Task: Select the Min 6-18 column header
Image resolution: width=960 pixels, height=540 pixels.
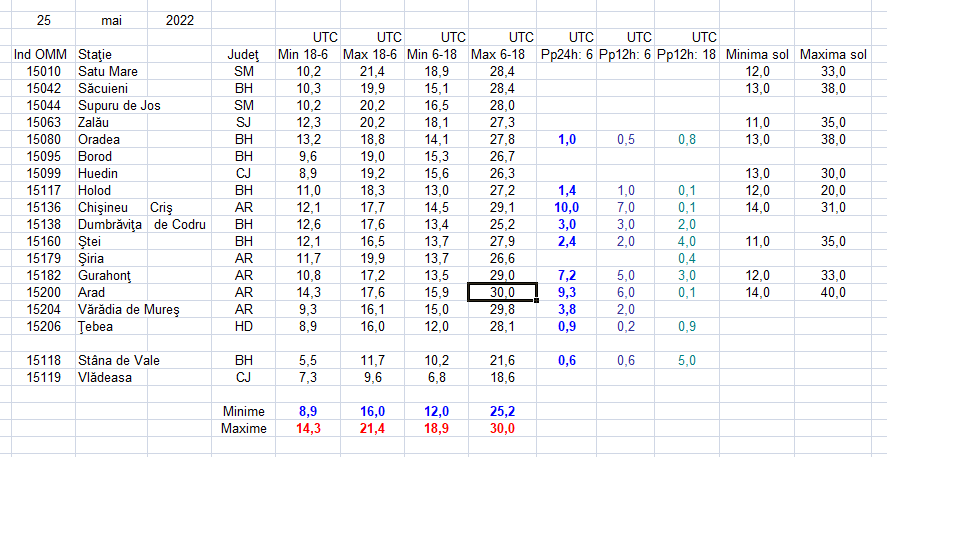Action: point(436,54)
